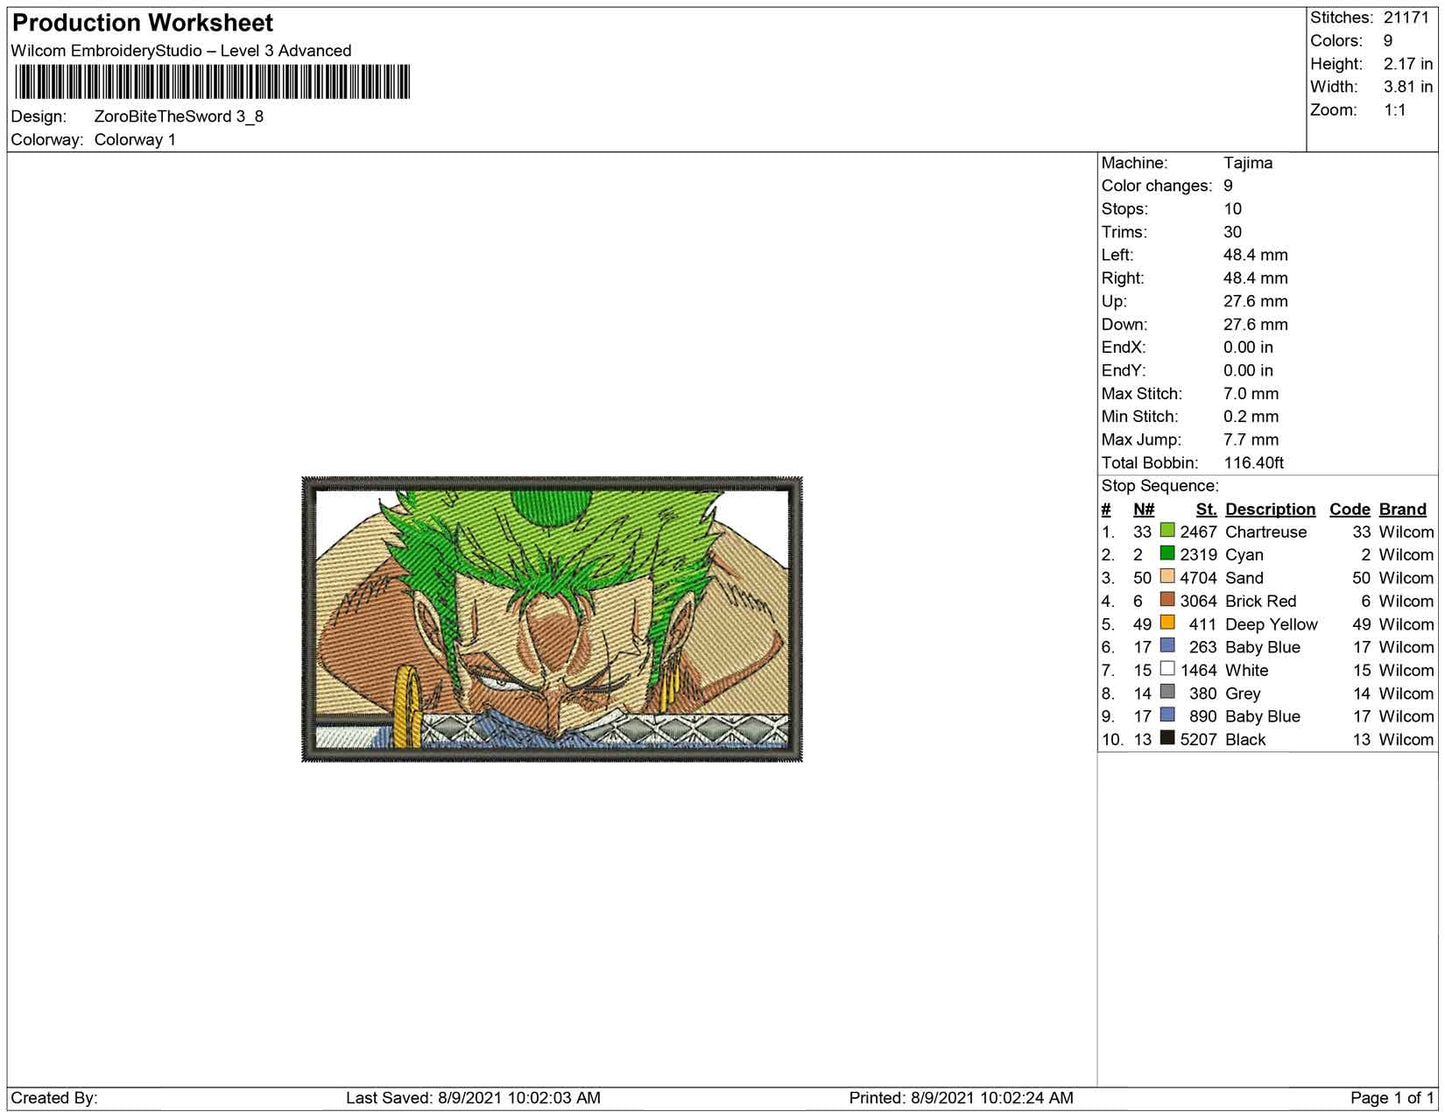Select the White thread swatch
Image resolution: width=1445 pixels, height=1112 pixels.
point(1167,669)
